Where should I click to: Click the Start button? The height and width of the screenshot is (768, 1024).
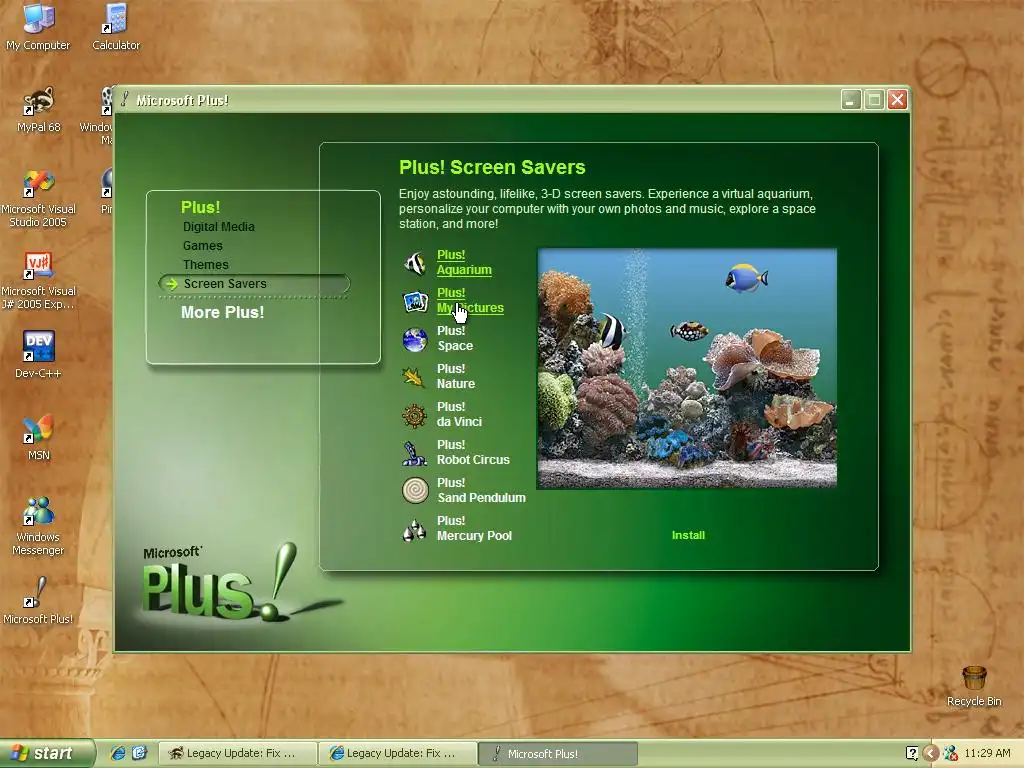tap(47, 754)
